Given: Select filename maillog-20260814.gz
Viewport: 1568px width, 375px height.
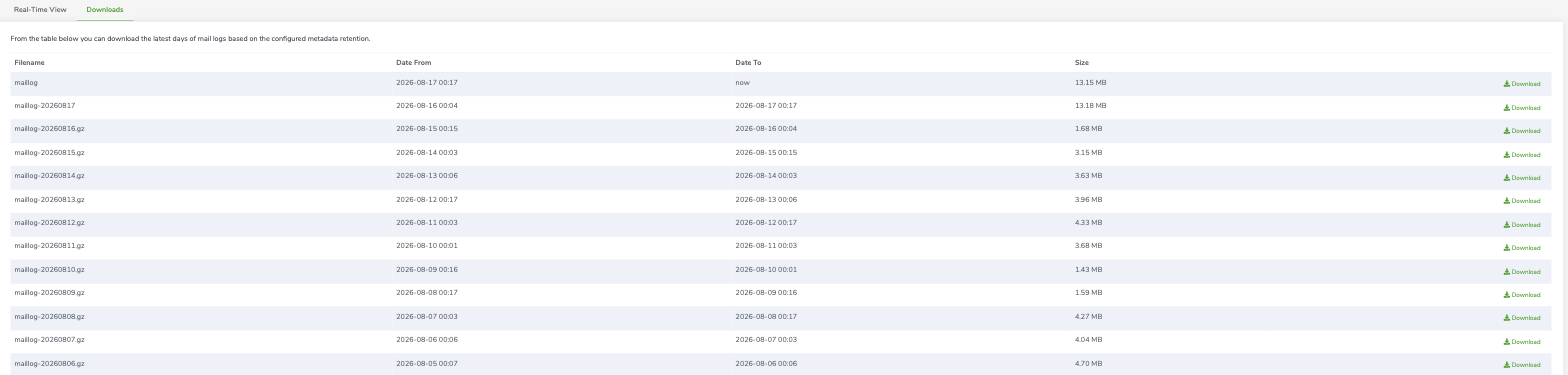Looking at the screenshot, I should (49, 176).
